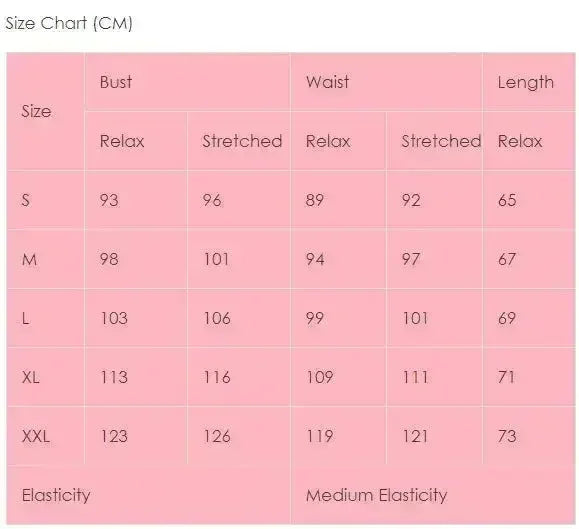Click the Medium Elasticity cell
Image resolution: width=579 pixels, height=529 pixels.
point(376,495)
